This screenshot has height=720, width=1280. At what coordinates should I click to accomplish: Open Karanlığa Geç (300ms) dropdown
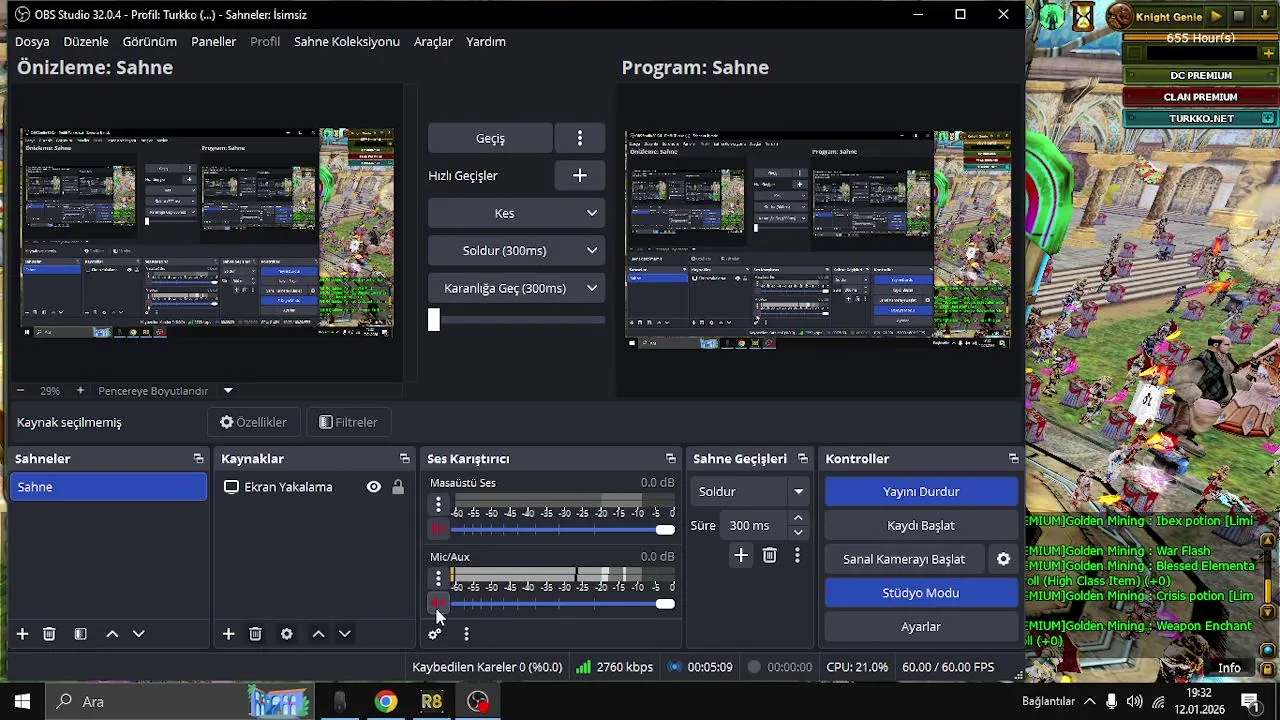point(516,288)
